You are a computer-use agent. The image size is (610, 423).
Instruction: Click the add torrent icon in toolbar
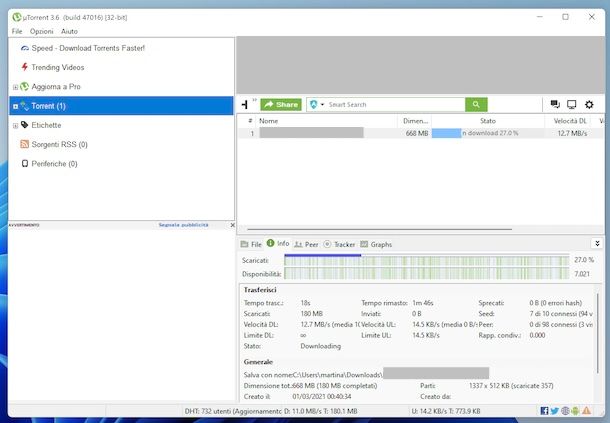244,104
